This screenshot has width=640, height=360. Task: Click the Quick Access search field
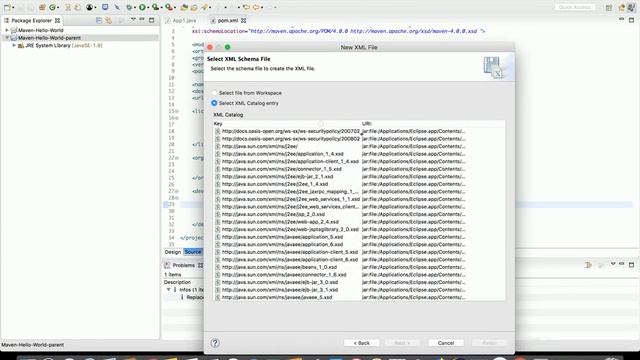coord(575,7)
